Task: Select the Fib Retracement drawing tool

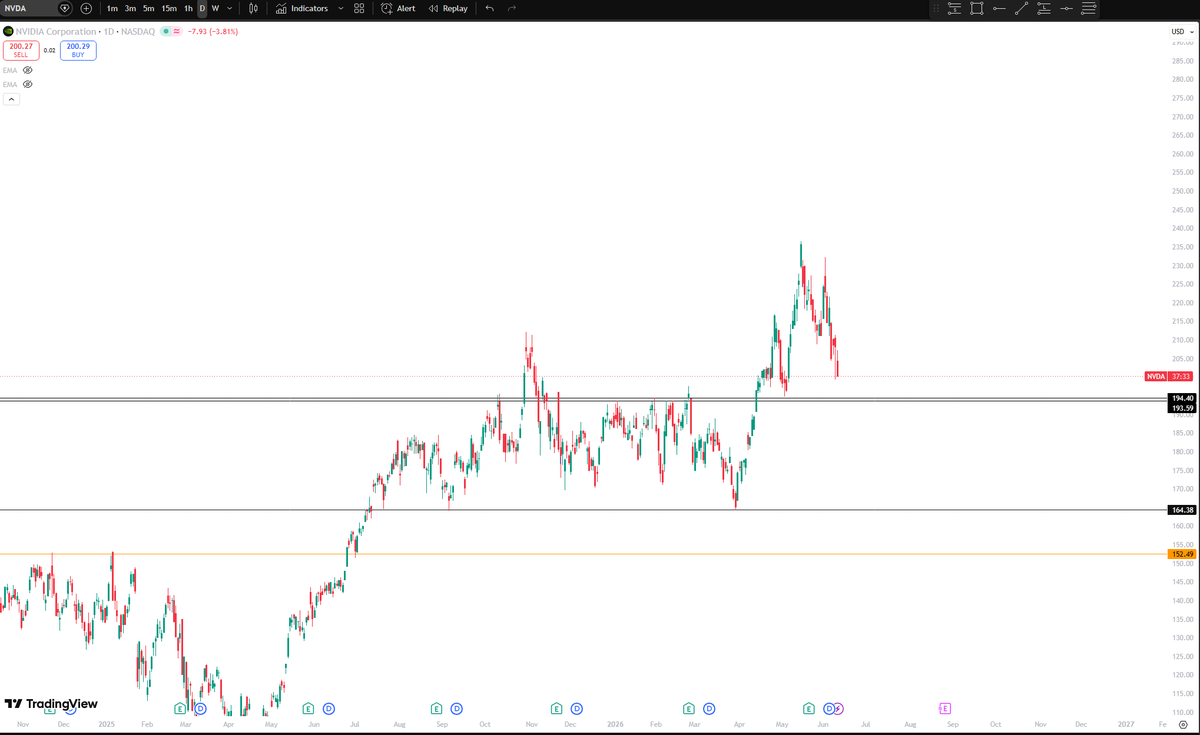Action: [1088, 8]
